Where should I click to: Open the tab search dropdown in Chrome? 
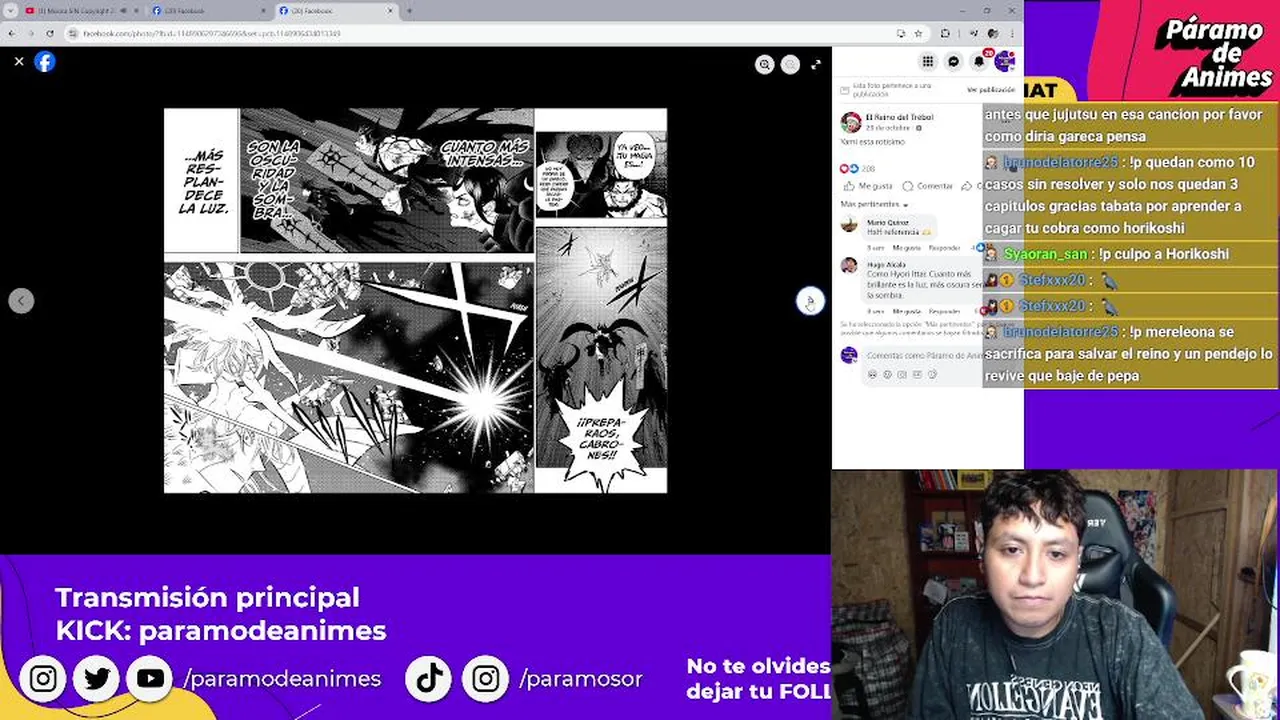coord(10,11)
